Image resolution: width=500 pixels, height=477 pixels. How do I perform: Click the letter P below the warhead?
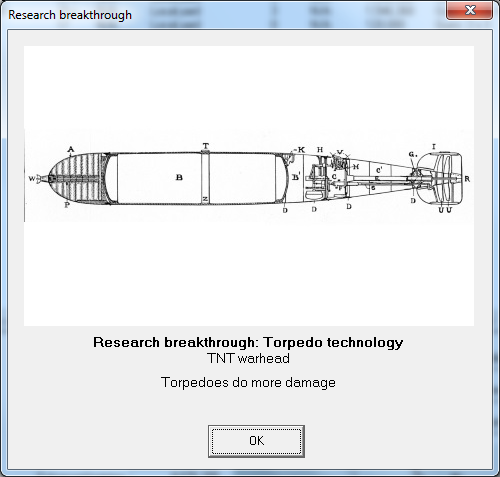[67, 205]
